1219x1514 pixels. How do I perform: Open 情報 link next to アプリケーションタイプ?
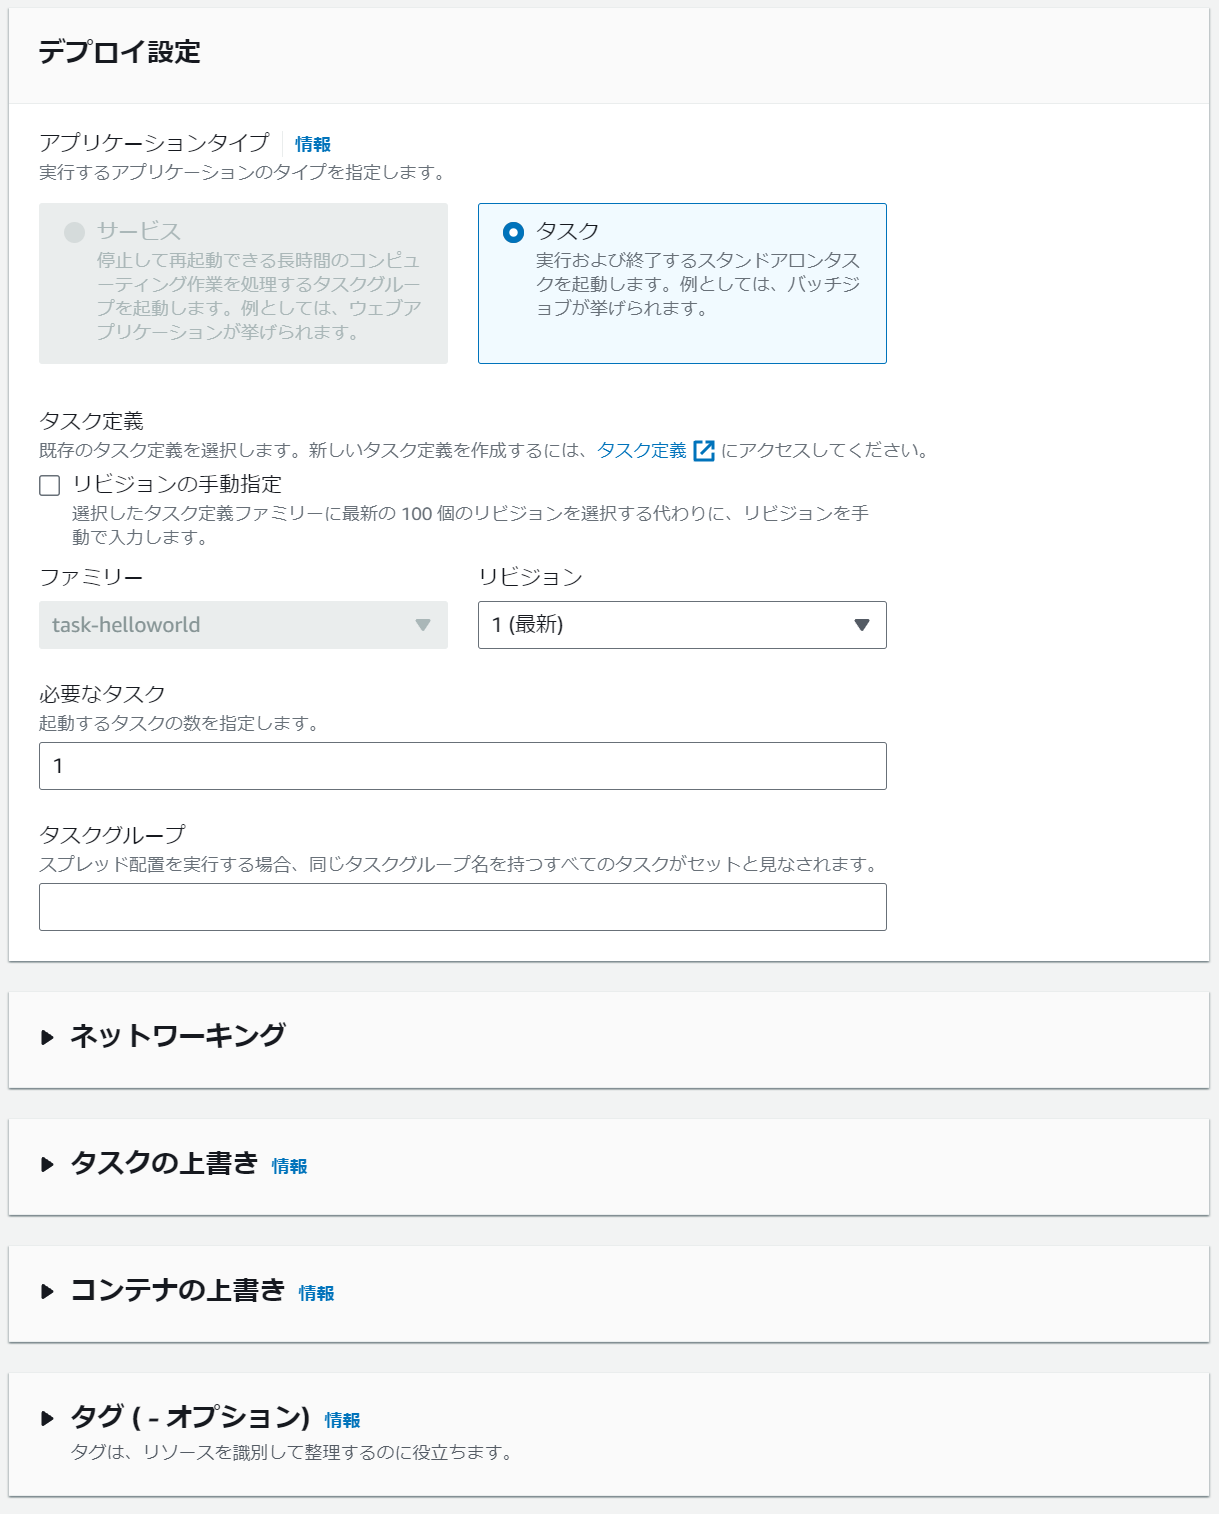[313, 144]
